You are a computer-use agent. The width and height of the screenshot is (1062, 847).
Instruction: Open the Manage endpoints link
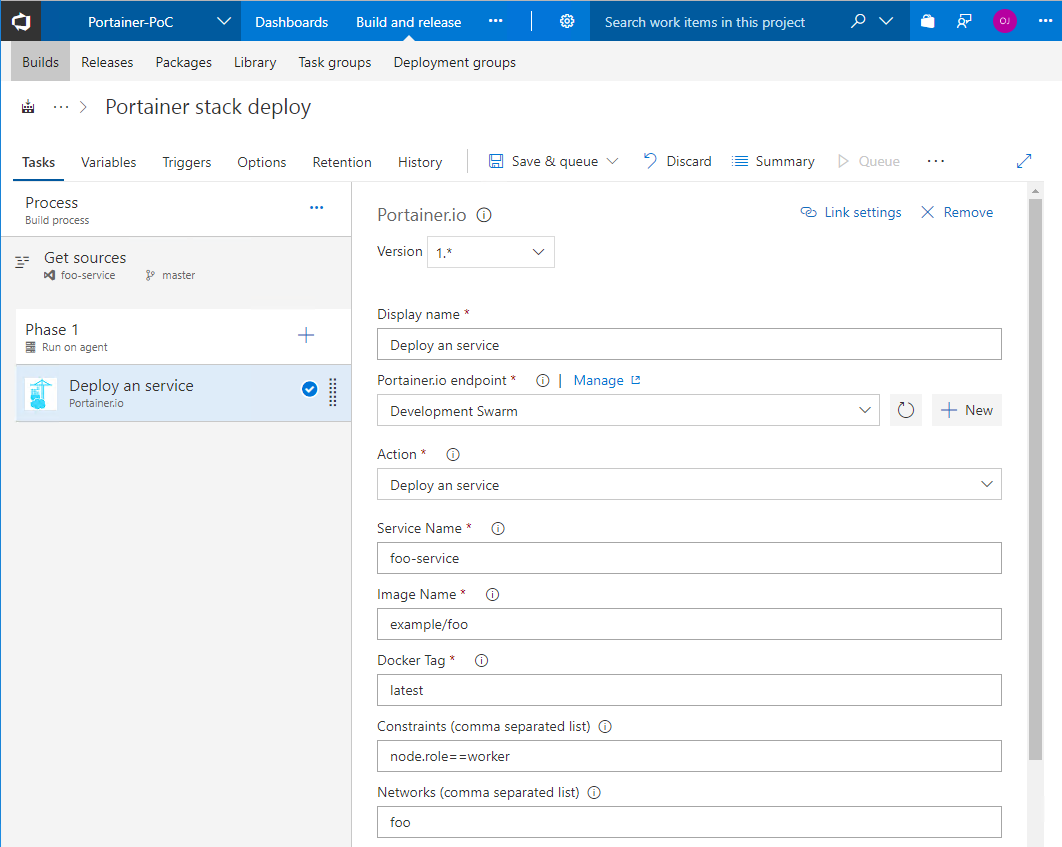point(606,381)
